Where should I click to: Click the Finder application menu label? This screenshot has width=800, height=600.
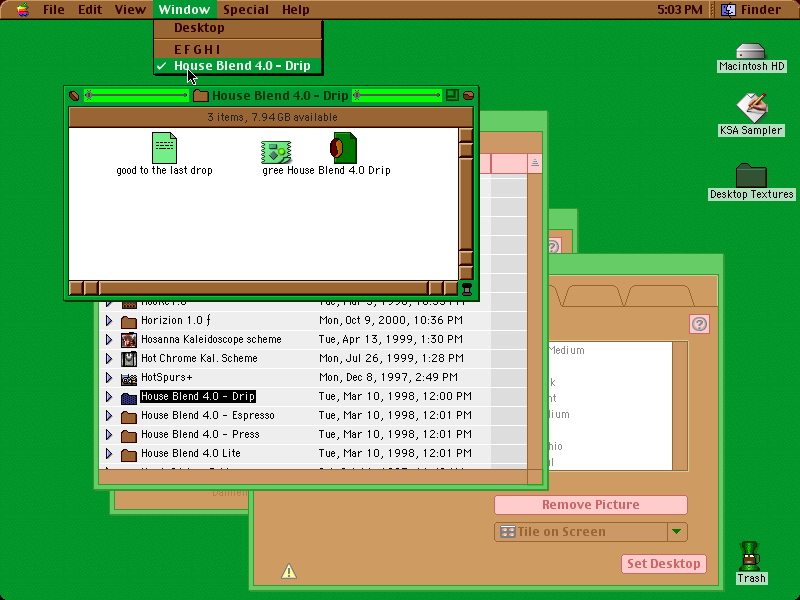tap(761, 10)
